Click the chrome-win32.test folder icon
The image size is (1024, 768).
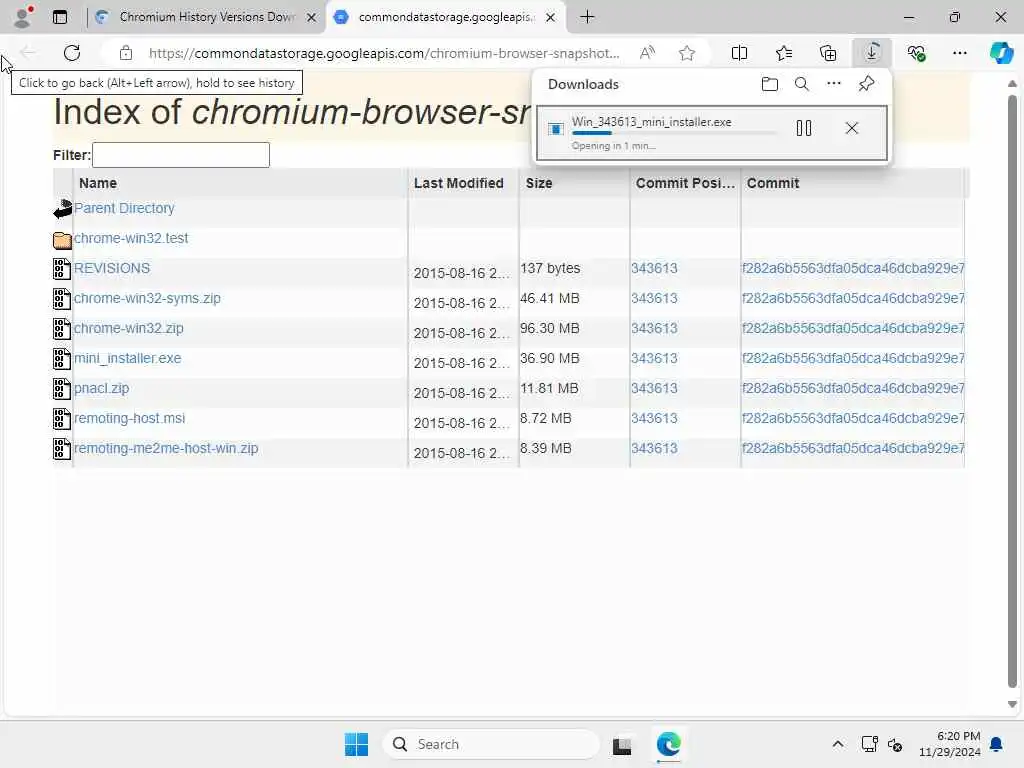point(62,240)
